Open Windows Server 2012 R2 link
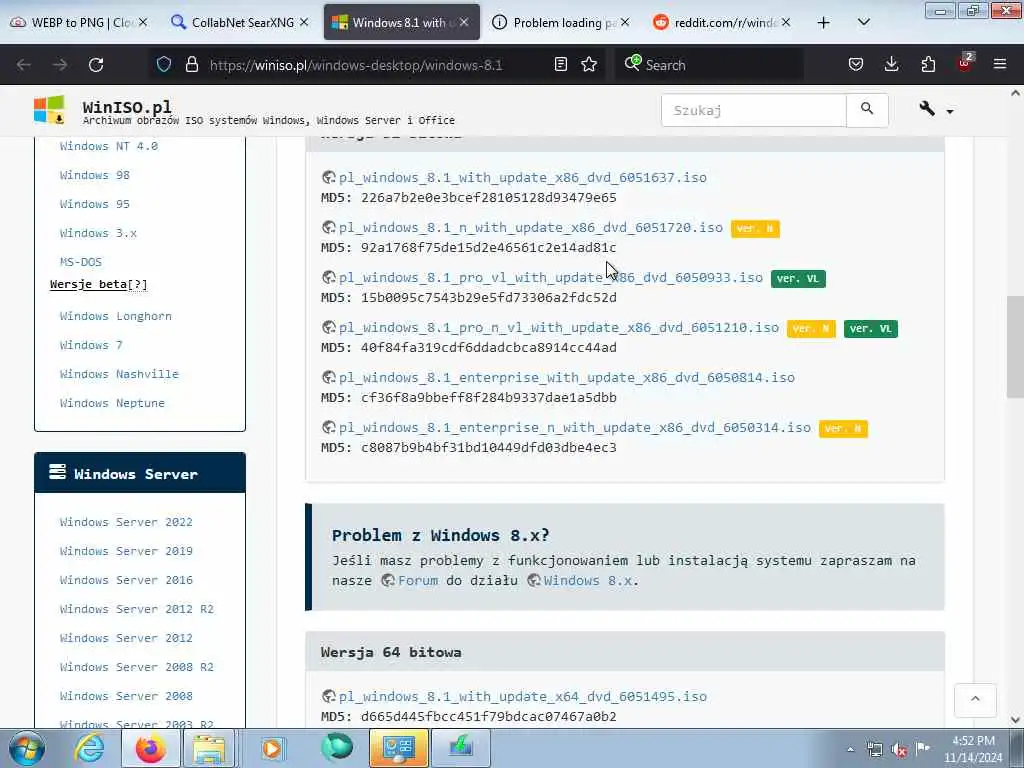Screen dimensions: 1024x768 [136, 609]
